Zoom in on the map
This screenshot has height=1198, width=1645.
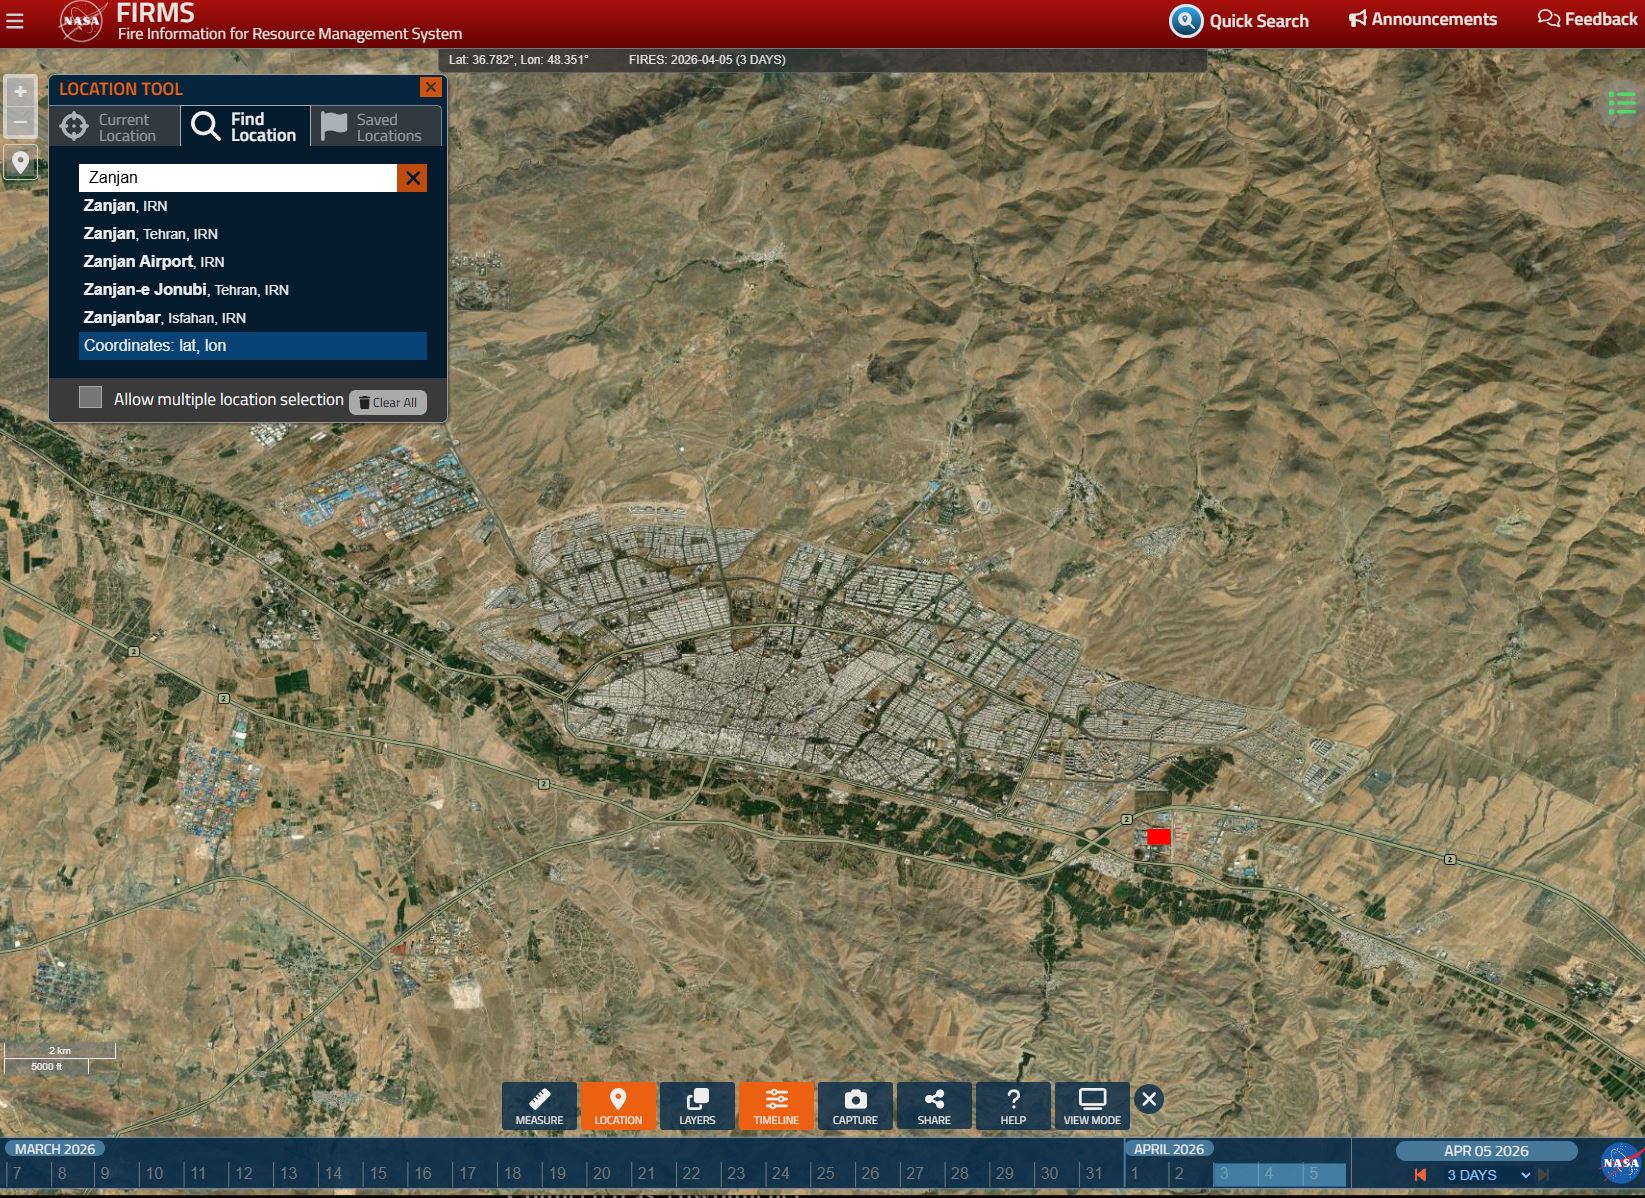pos(20,92)
